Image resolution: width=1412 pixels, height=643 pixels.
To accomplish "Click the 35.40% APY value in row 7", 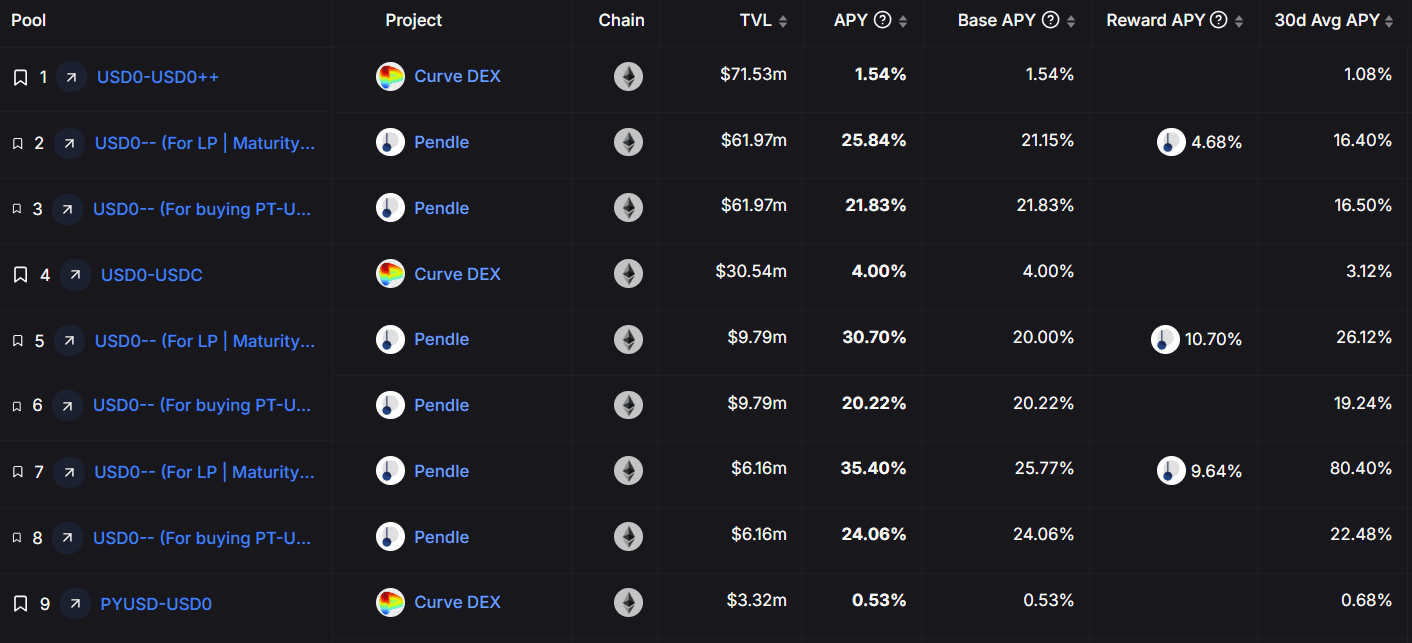I will pyautogui.click(x=873, y=468).
